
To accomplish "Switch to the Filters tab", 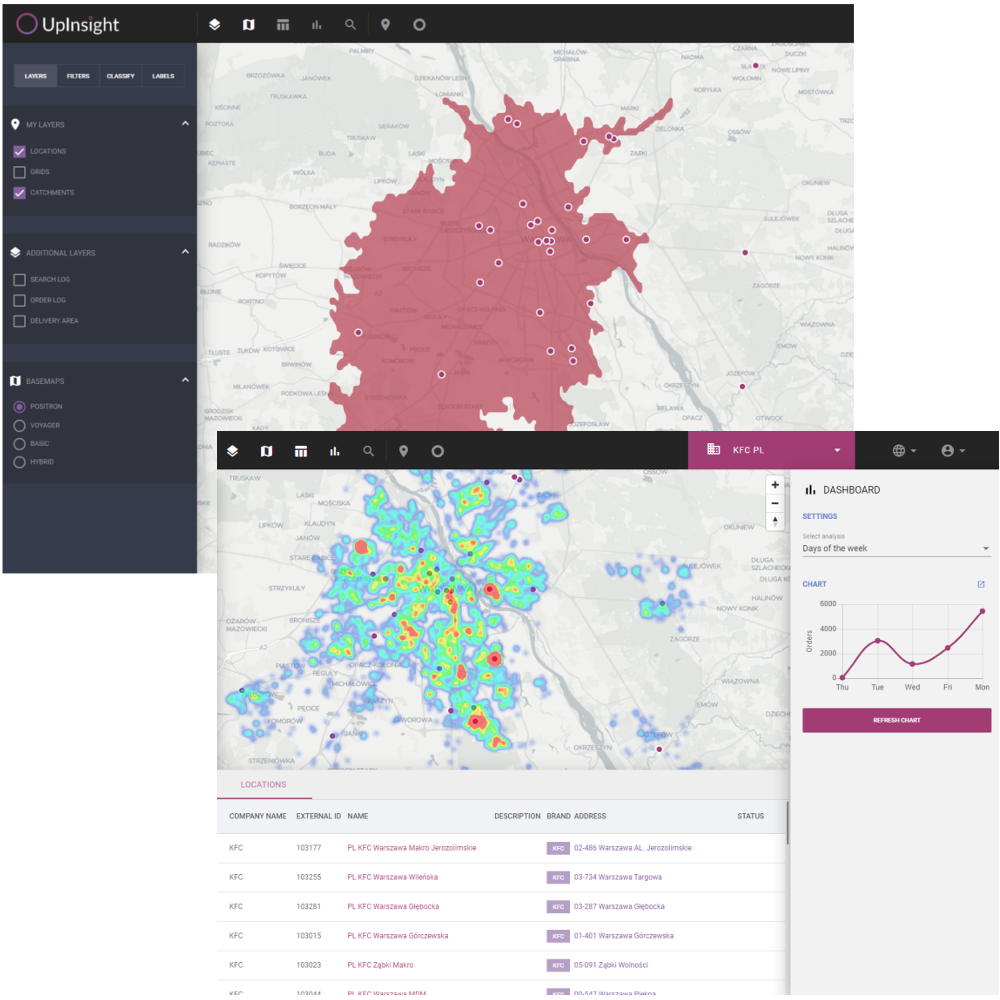I will click(x=78, y=76).
